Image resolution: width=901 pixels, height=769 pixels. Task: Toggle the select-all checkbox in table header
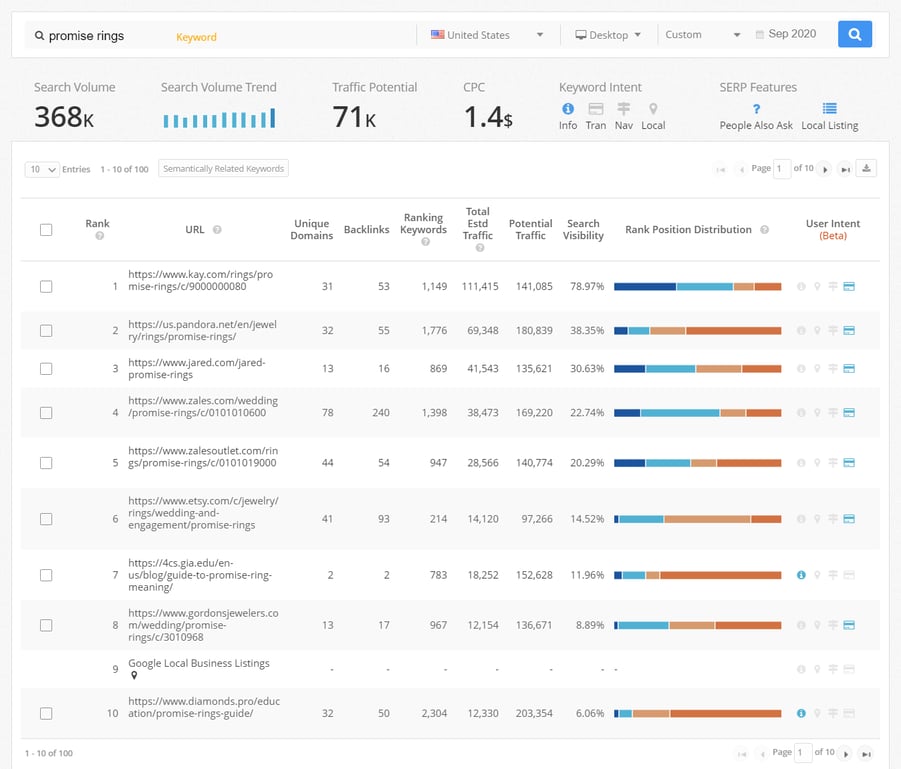(x=46, y=230)
